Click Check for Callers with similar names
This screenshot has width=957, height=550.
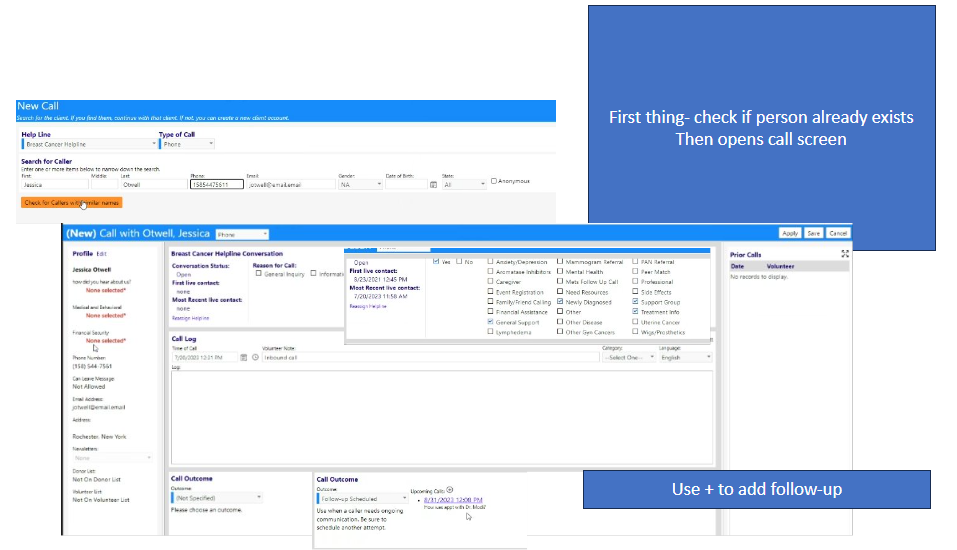(71, 203)
